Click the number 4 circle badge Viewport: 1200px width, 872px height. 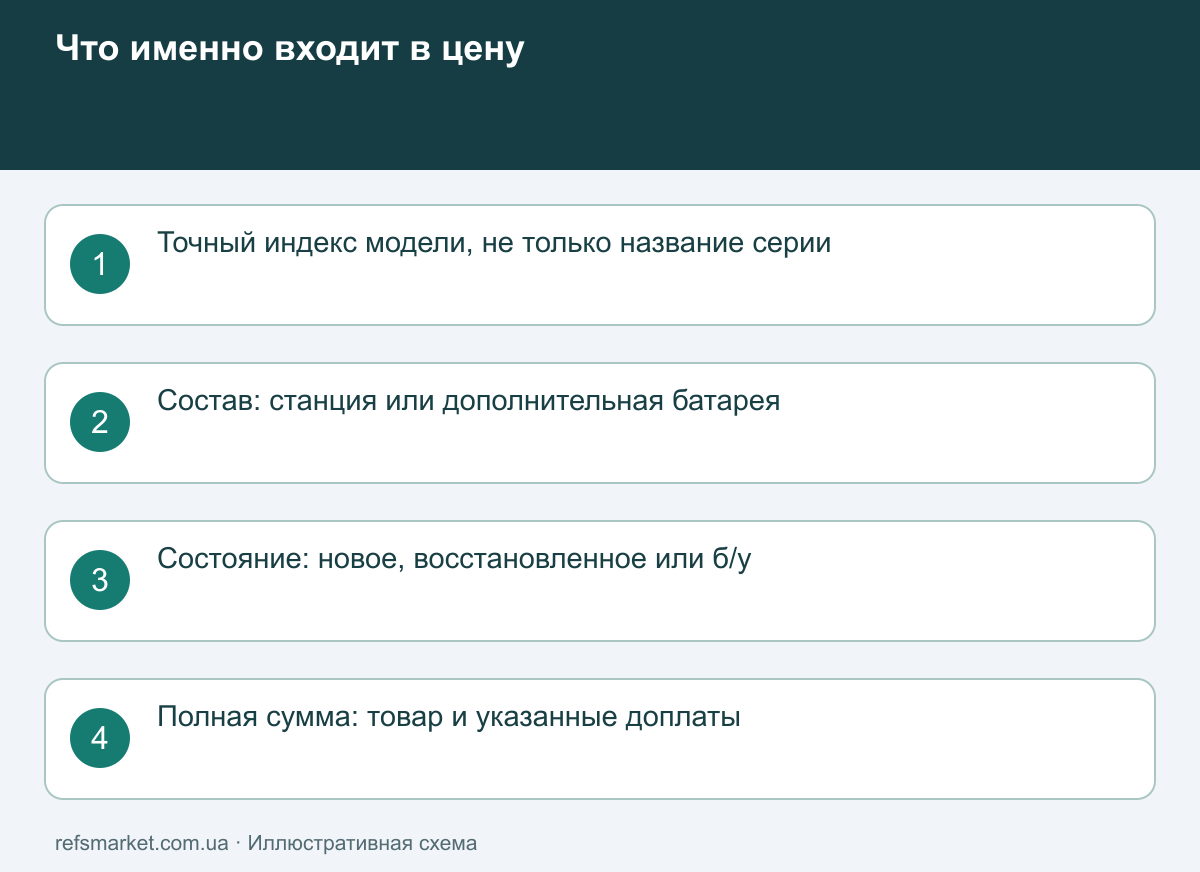[x=100, y=738]
